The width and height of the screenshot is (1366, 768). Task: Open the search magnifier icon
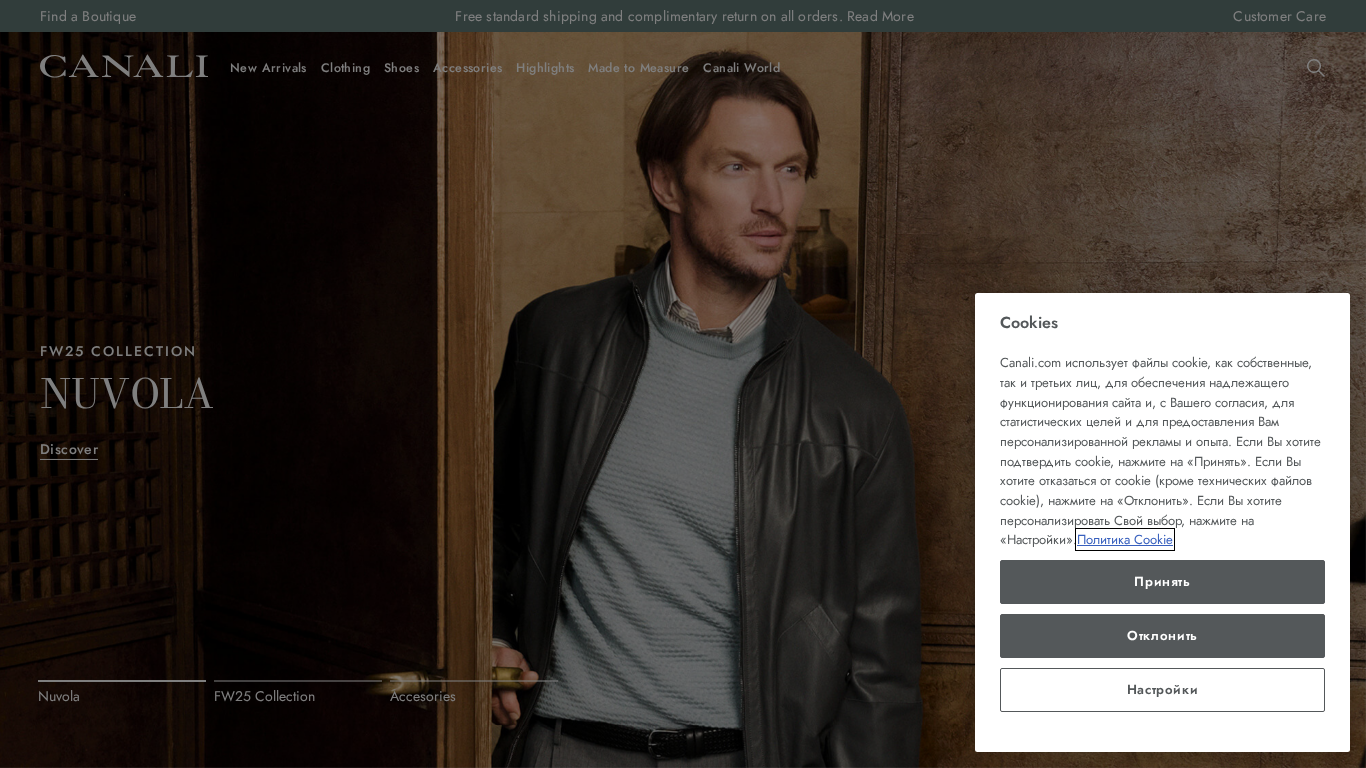click(1315, 68)
